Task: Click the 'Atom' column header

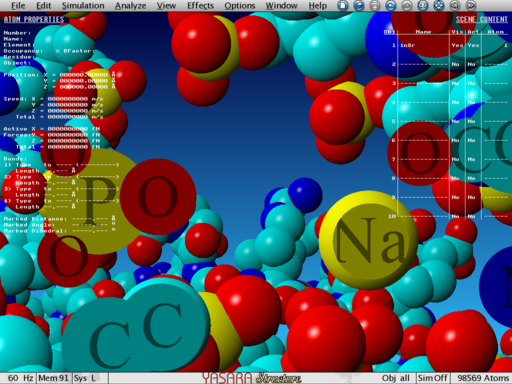Action: (496, 32)
